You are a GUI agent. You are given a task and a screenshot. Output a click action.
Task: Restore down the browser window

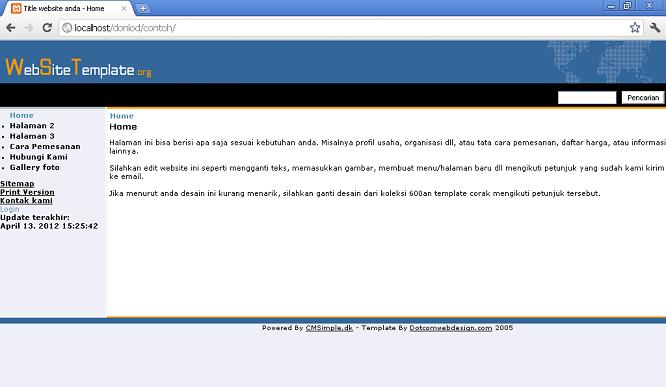(627, 6)
